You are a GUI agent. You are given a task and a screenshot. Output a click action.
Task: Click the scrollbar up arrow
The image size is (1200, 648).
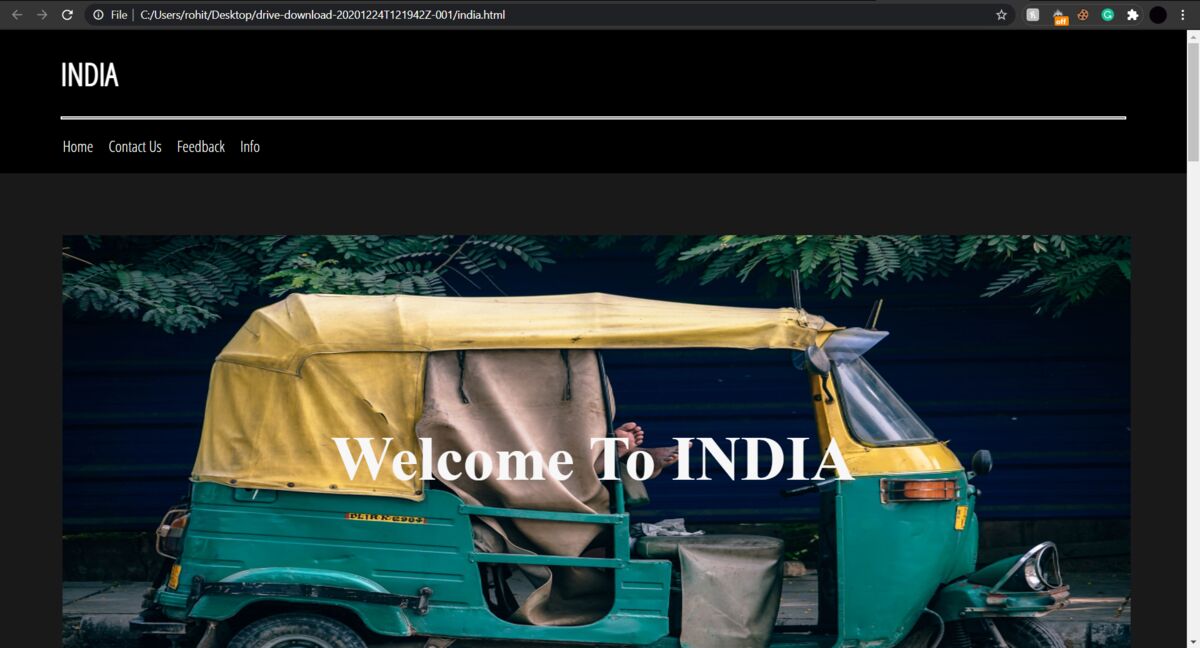pos(1193,36)
